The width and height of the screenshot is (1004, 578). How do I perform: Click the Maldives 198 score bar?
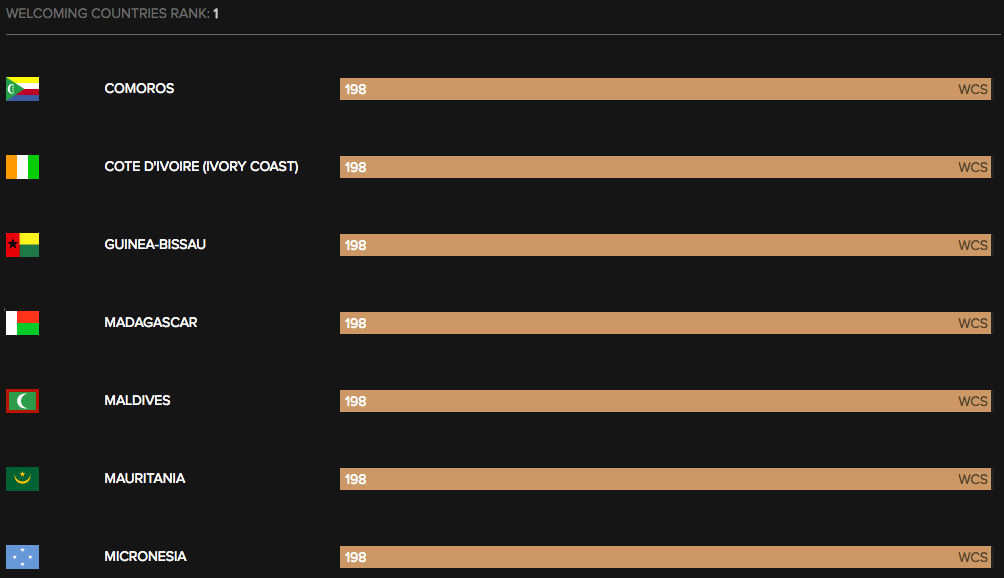point(665,401)
